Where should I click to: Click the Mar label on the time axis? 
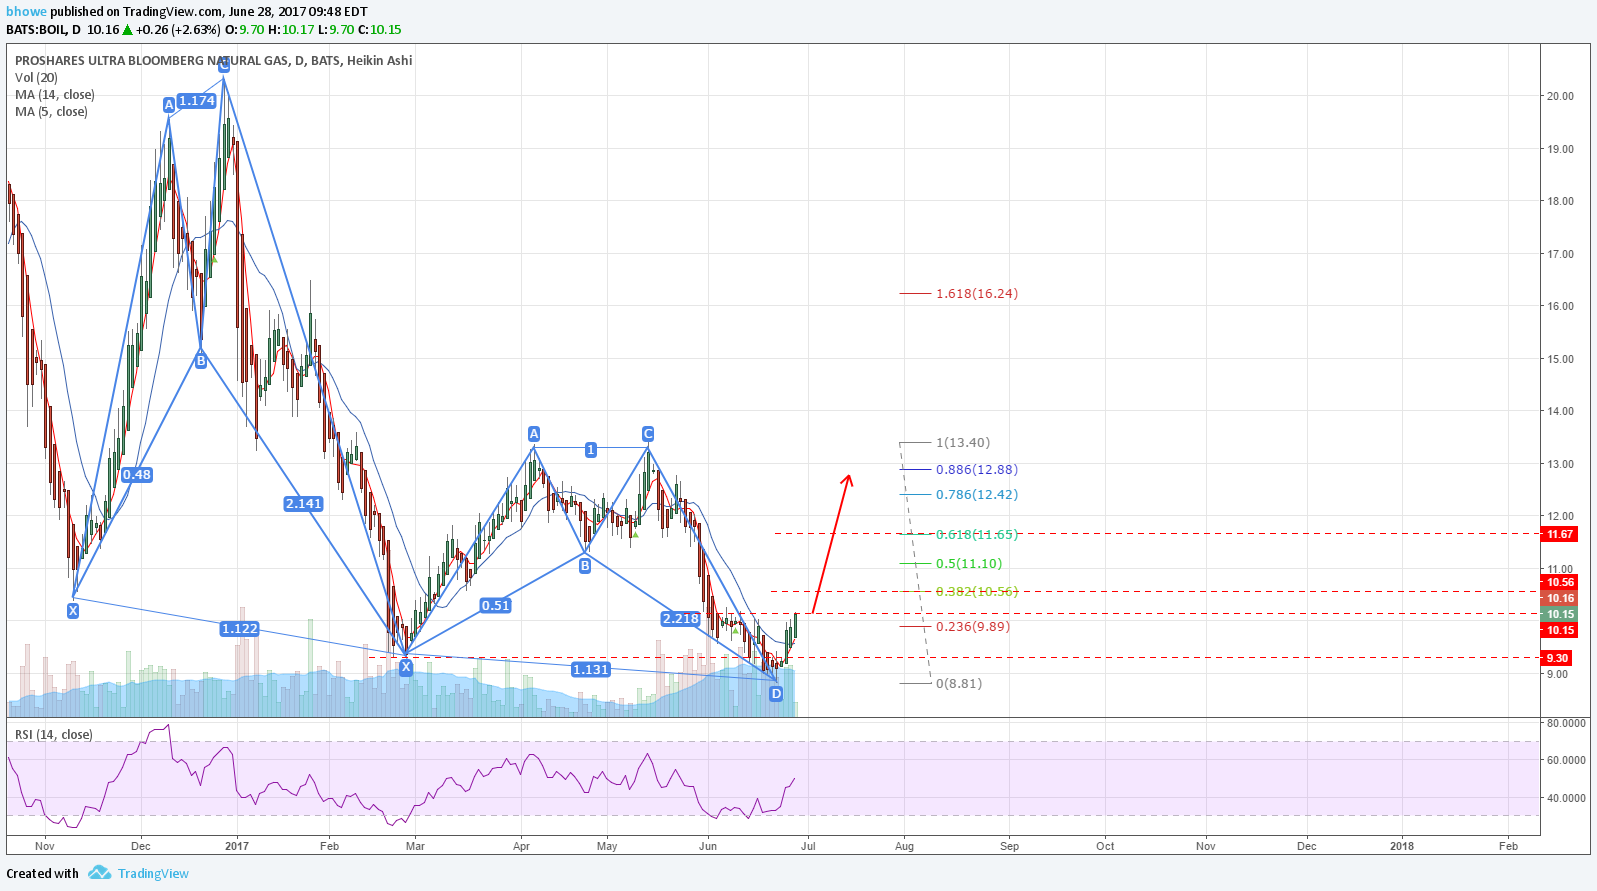415,846
